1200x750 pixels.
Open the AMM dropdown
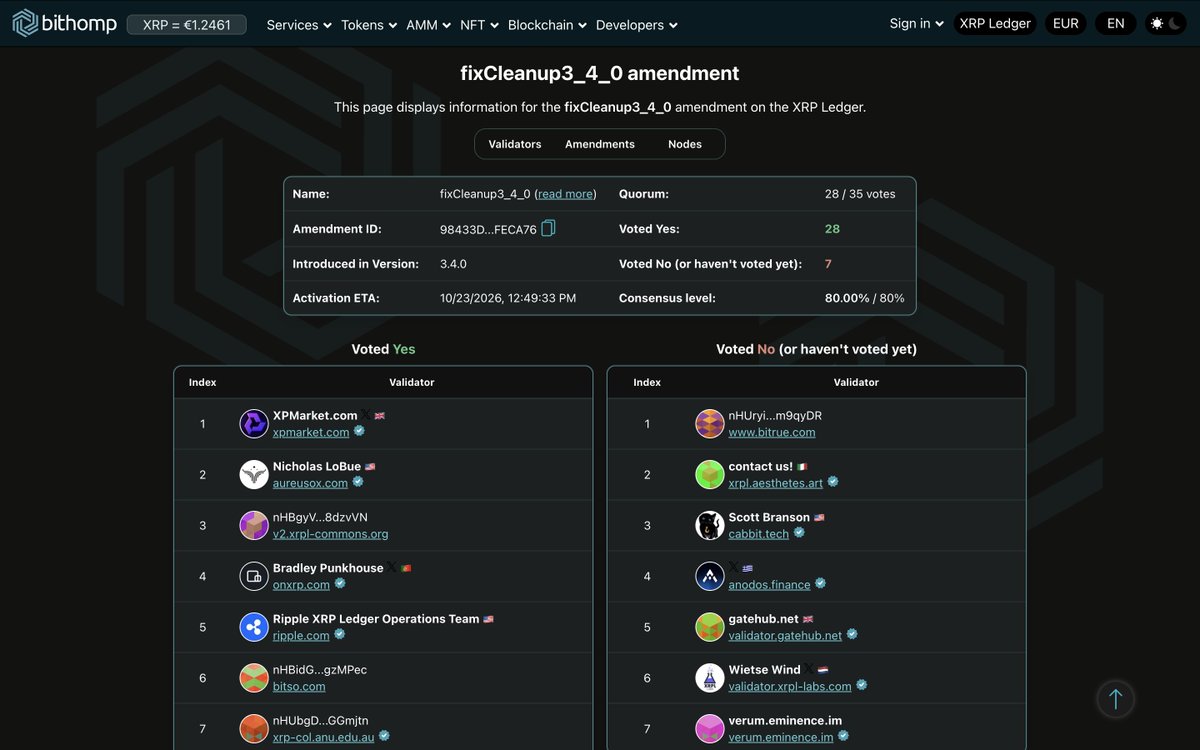[429, 25]
